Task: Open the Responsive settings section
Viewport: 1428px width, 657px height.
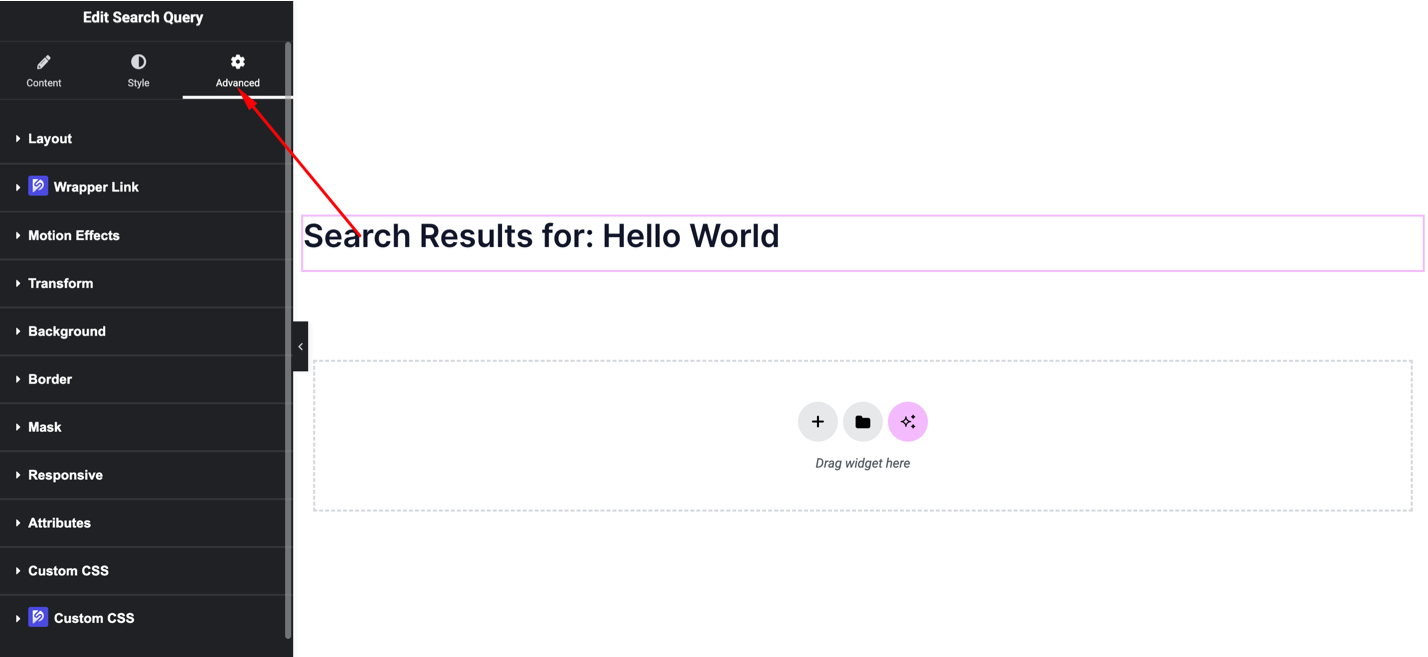Action: (65, 475)
